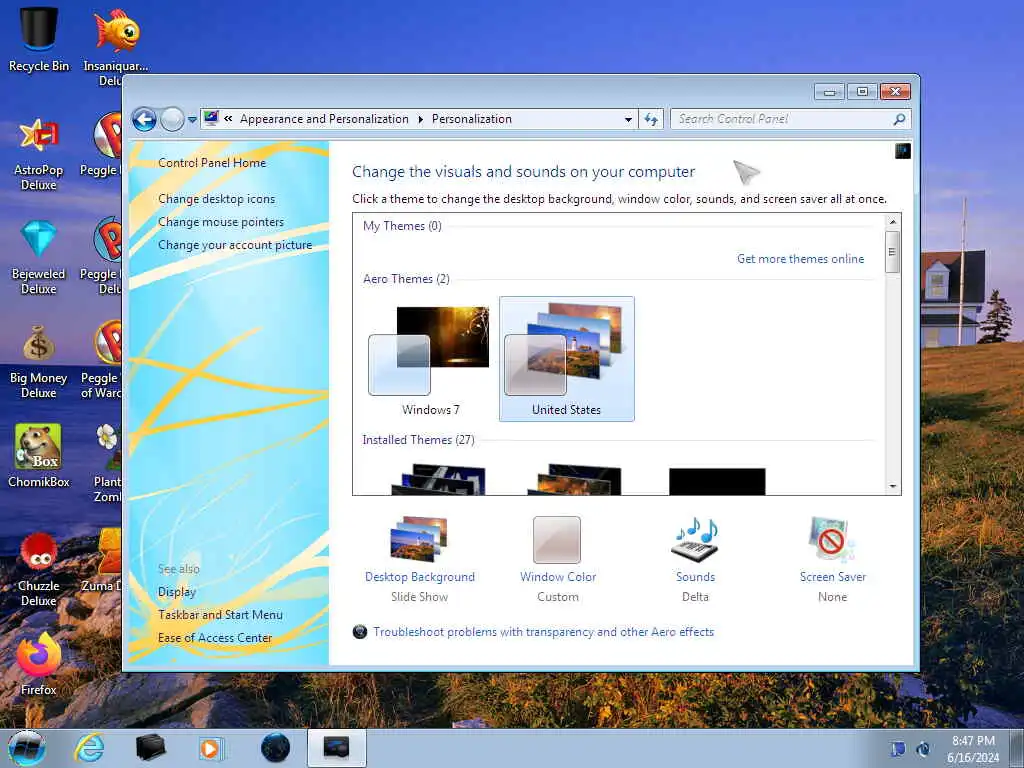Click theme list scroll up arrow

coord(893,222)
